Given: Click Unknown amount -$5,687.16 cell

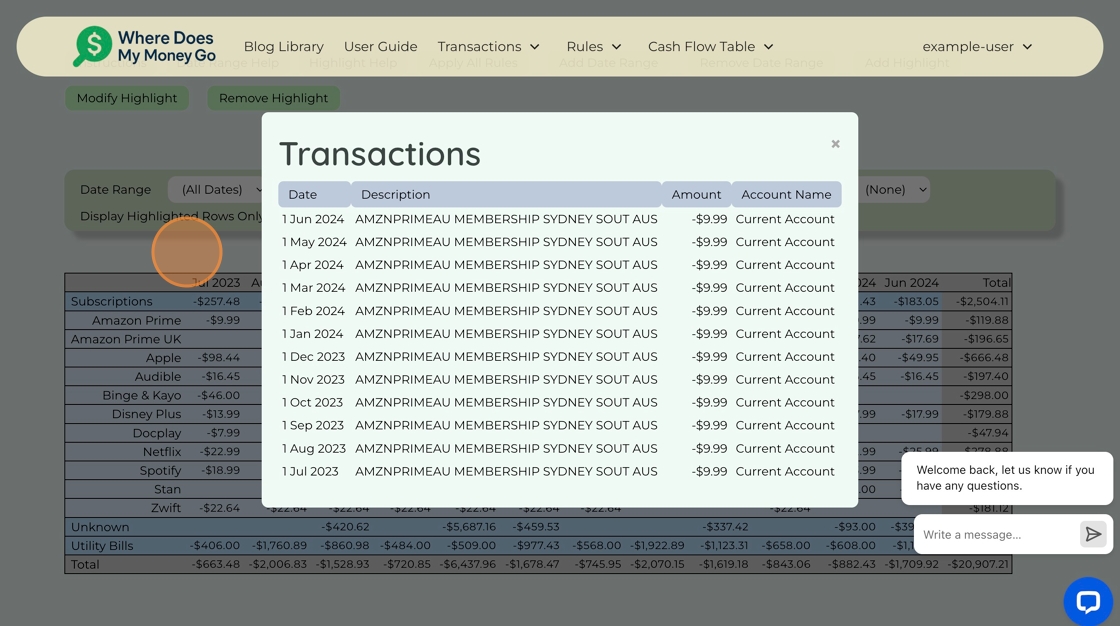Looking at the screenshot, I should point(469,527).
